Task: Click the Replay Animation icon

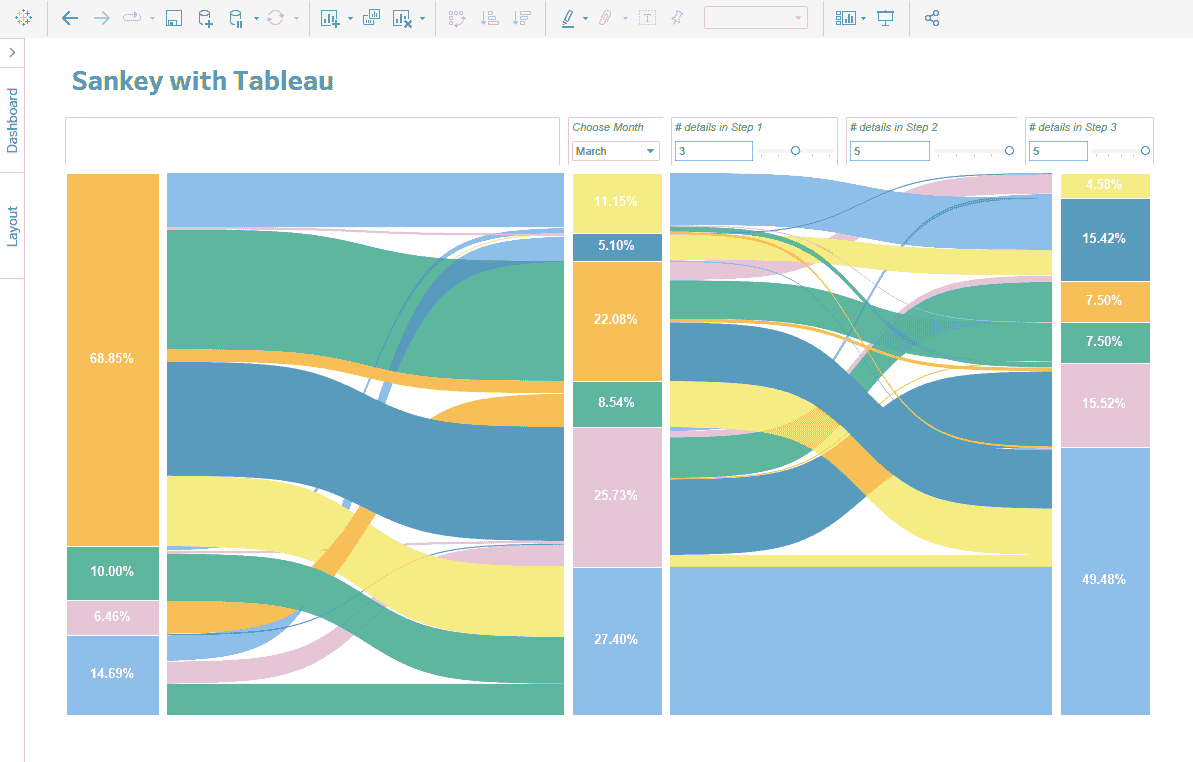Action: coord(132,17)
